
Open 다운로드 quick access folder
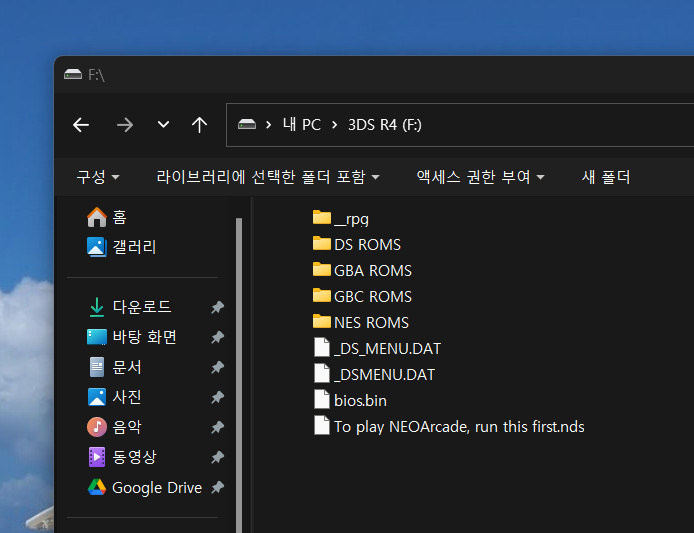[x=129, y=307]
